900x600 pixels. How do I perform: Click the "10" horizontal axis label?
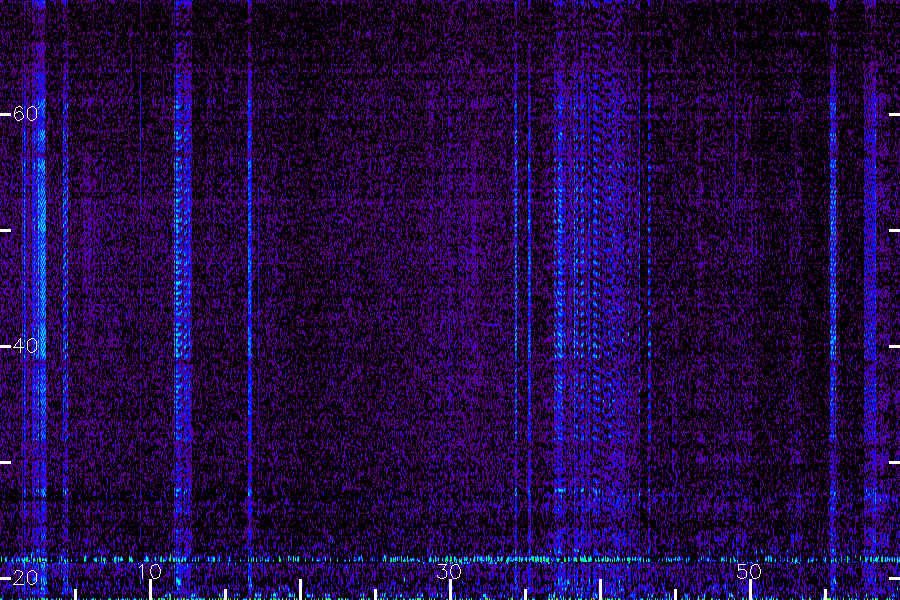150,571
